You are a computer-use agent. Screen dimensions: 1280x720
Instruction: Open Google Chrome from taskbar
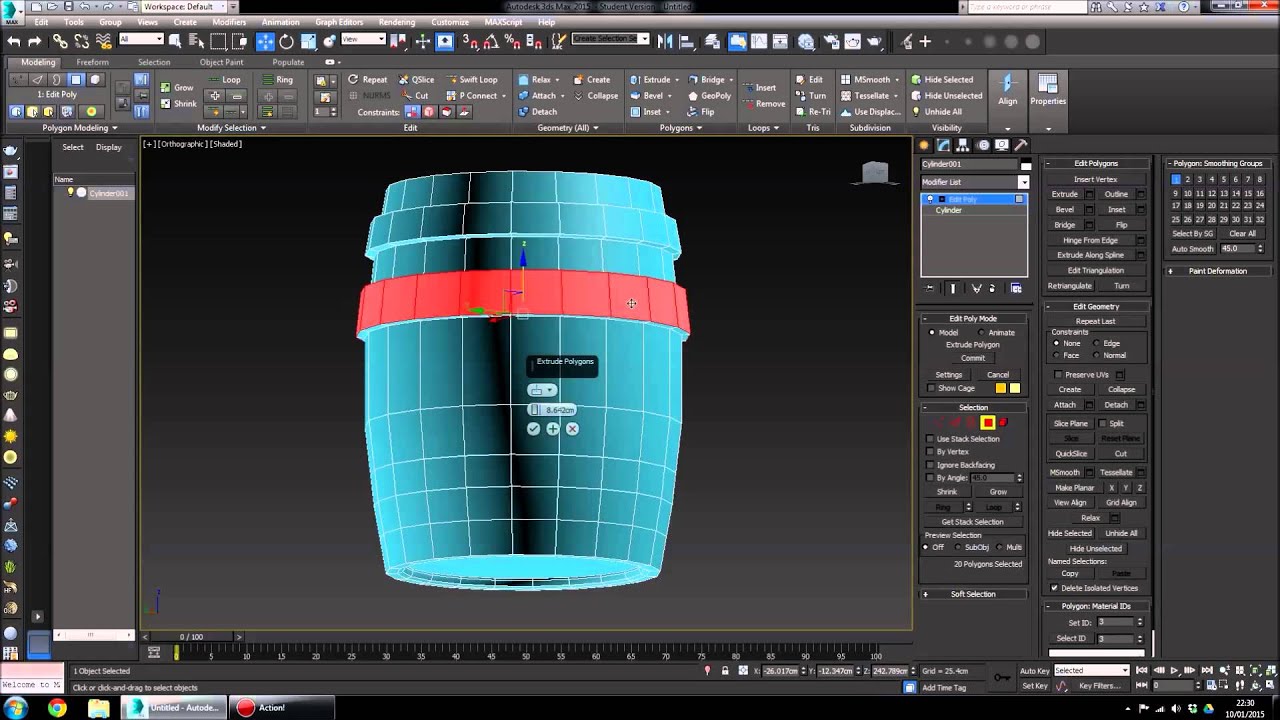click(x=57, y=708)
